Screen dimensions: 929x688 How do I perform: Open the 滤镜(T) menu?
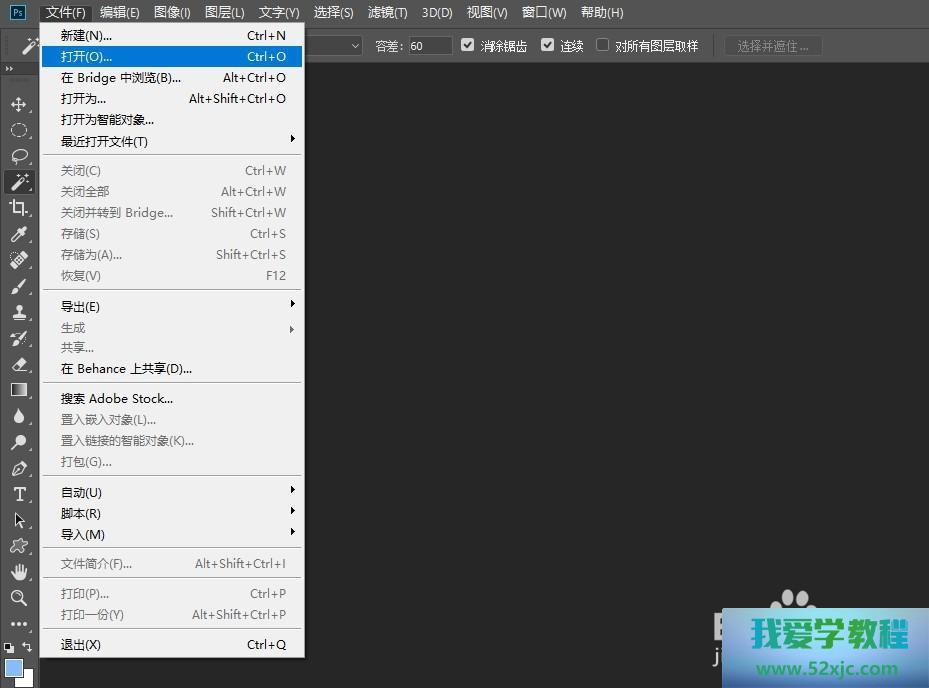(387, 12)
